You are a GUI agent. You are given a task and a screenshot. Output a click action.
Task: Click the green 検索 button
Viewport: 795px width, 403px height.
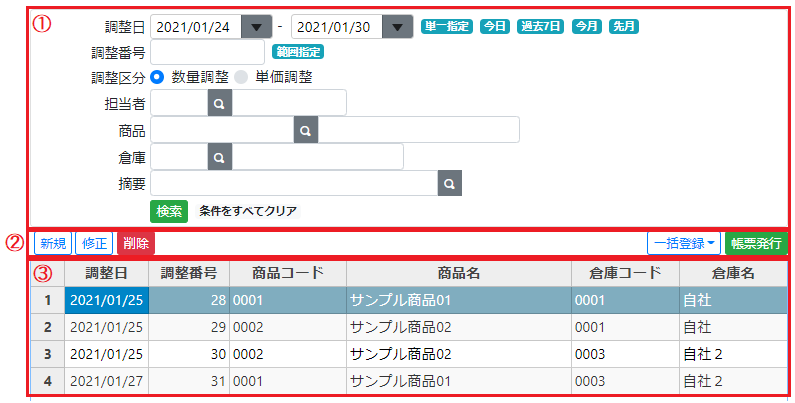pos(169,211)
